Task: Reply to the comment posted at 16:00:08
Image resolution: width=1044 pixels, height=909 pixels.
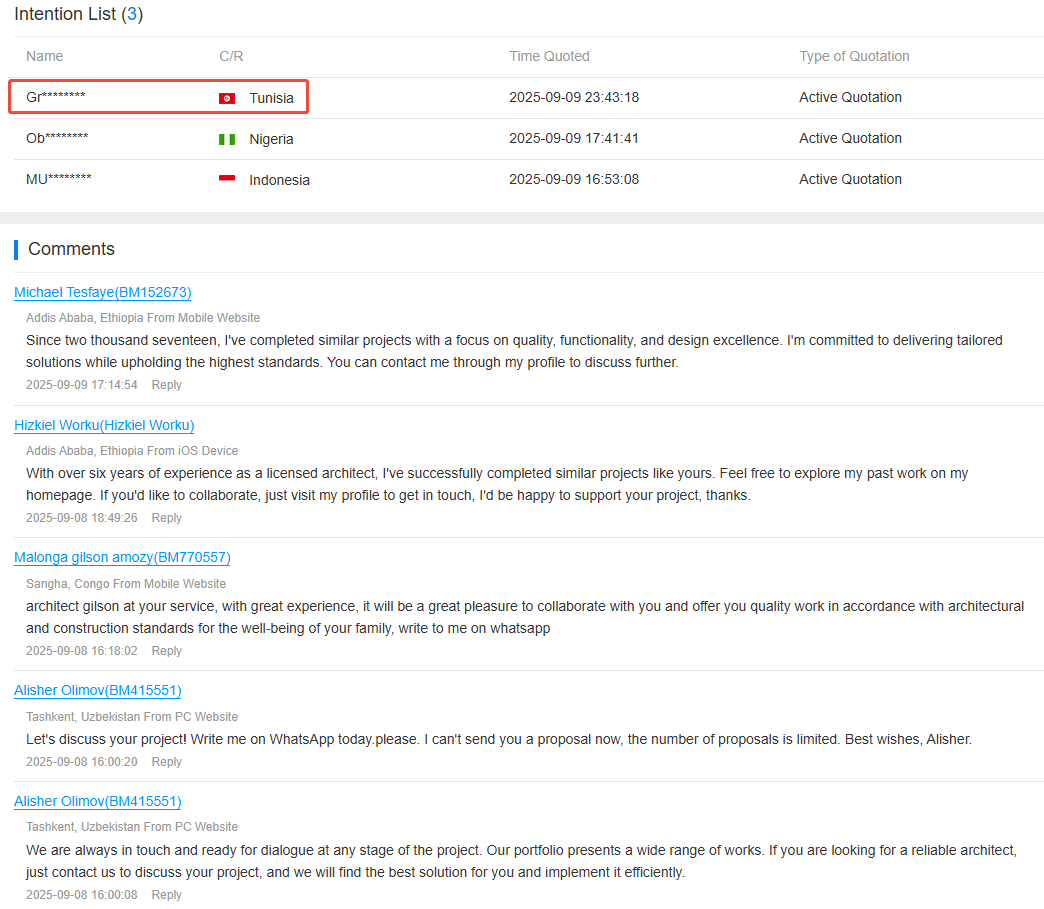Action: 166,895
